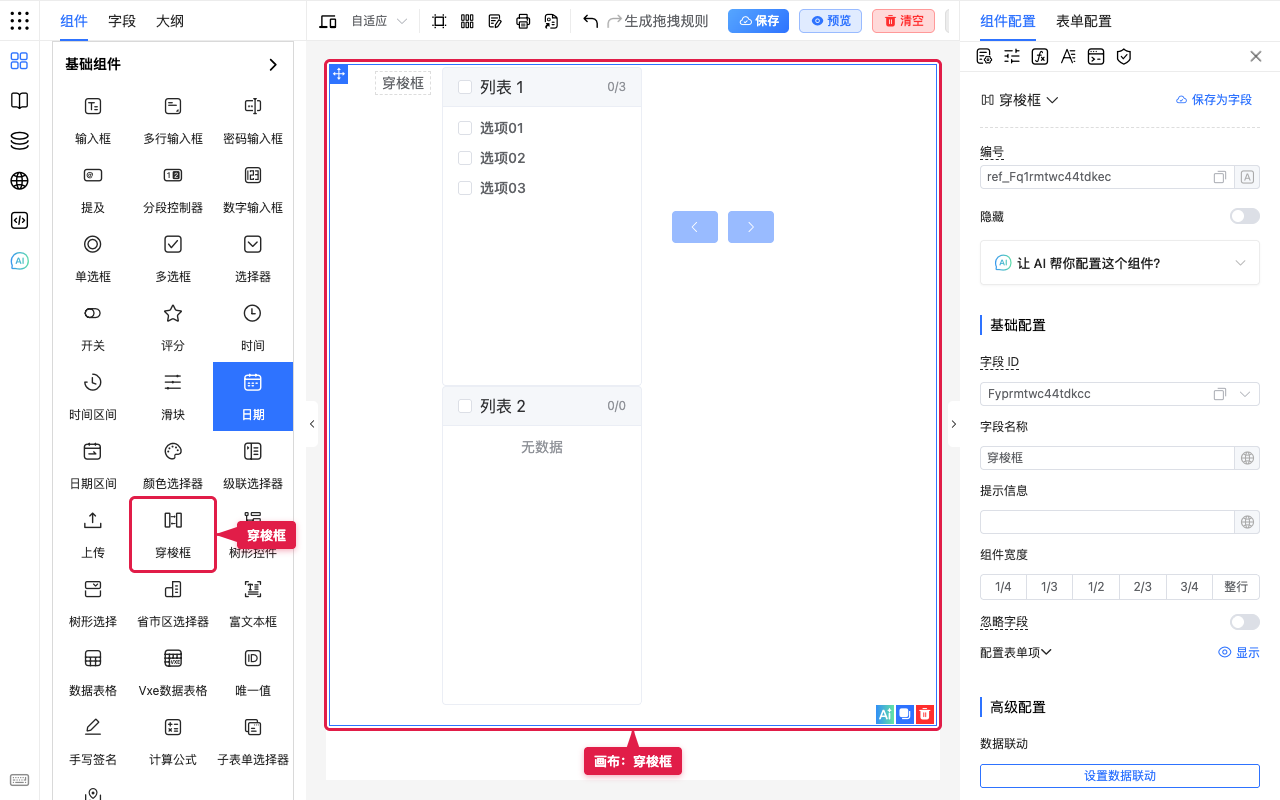Click the transfer left arrow button
The height and width of the screenshot is (800, 1280).
695,227
